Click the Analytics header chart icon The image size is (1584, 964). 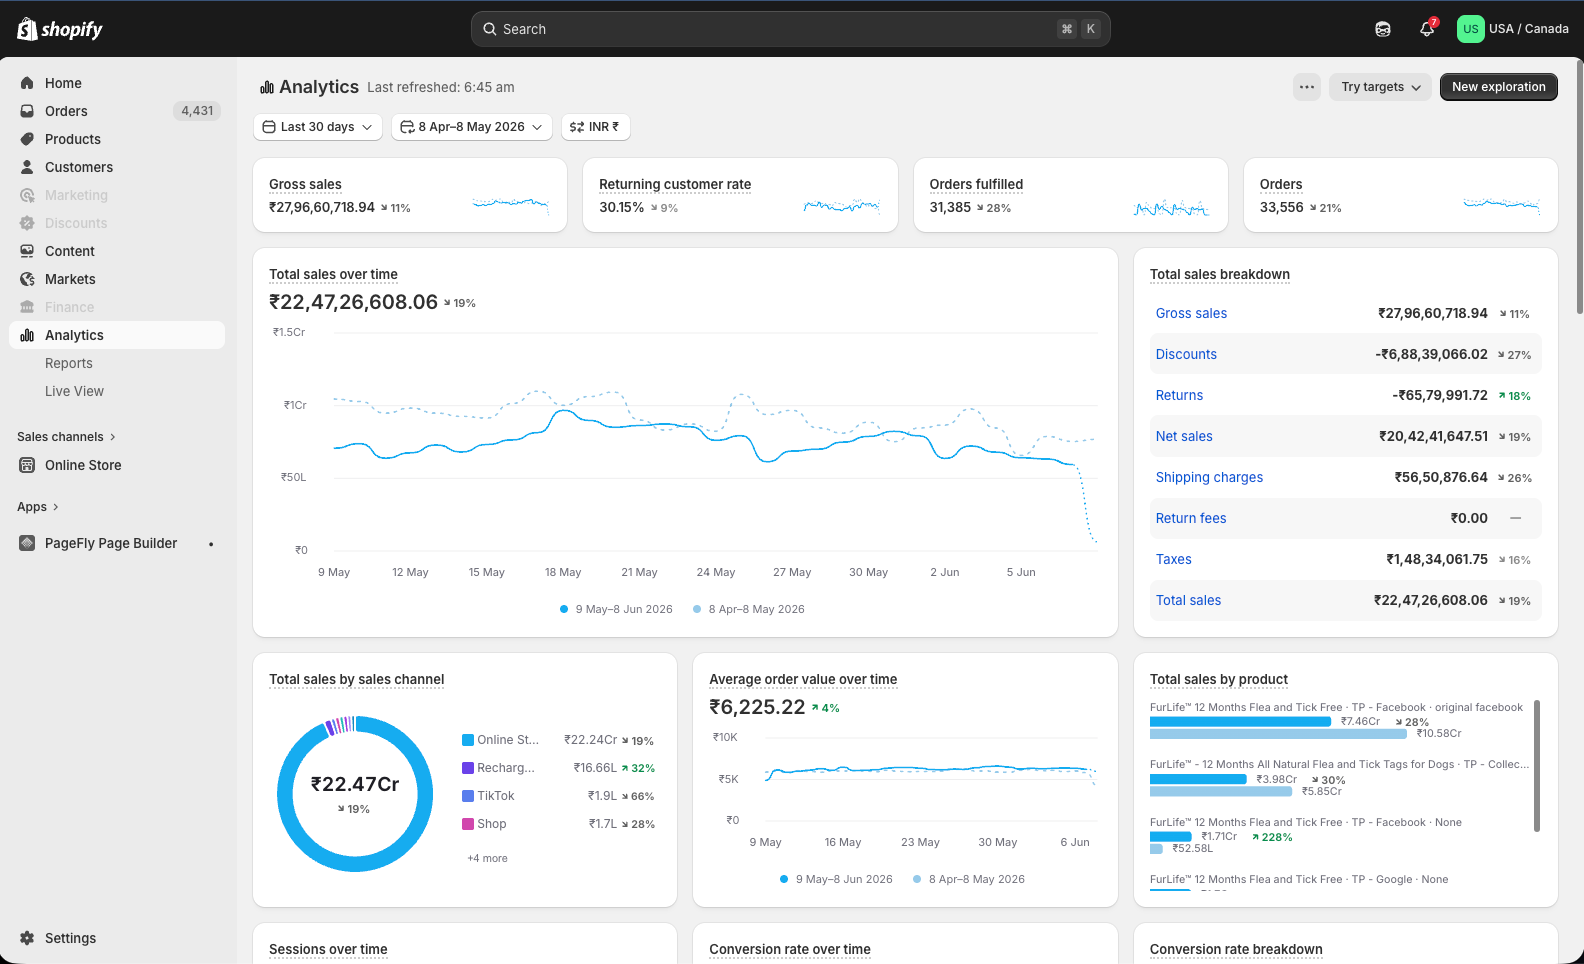pos(267,87)
